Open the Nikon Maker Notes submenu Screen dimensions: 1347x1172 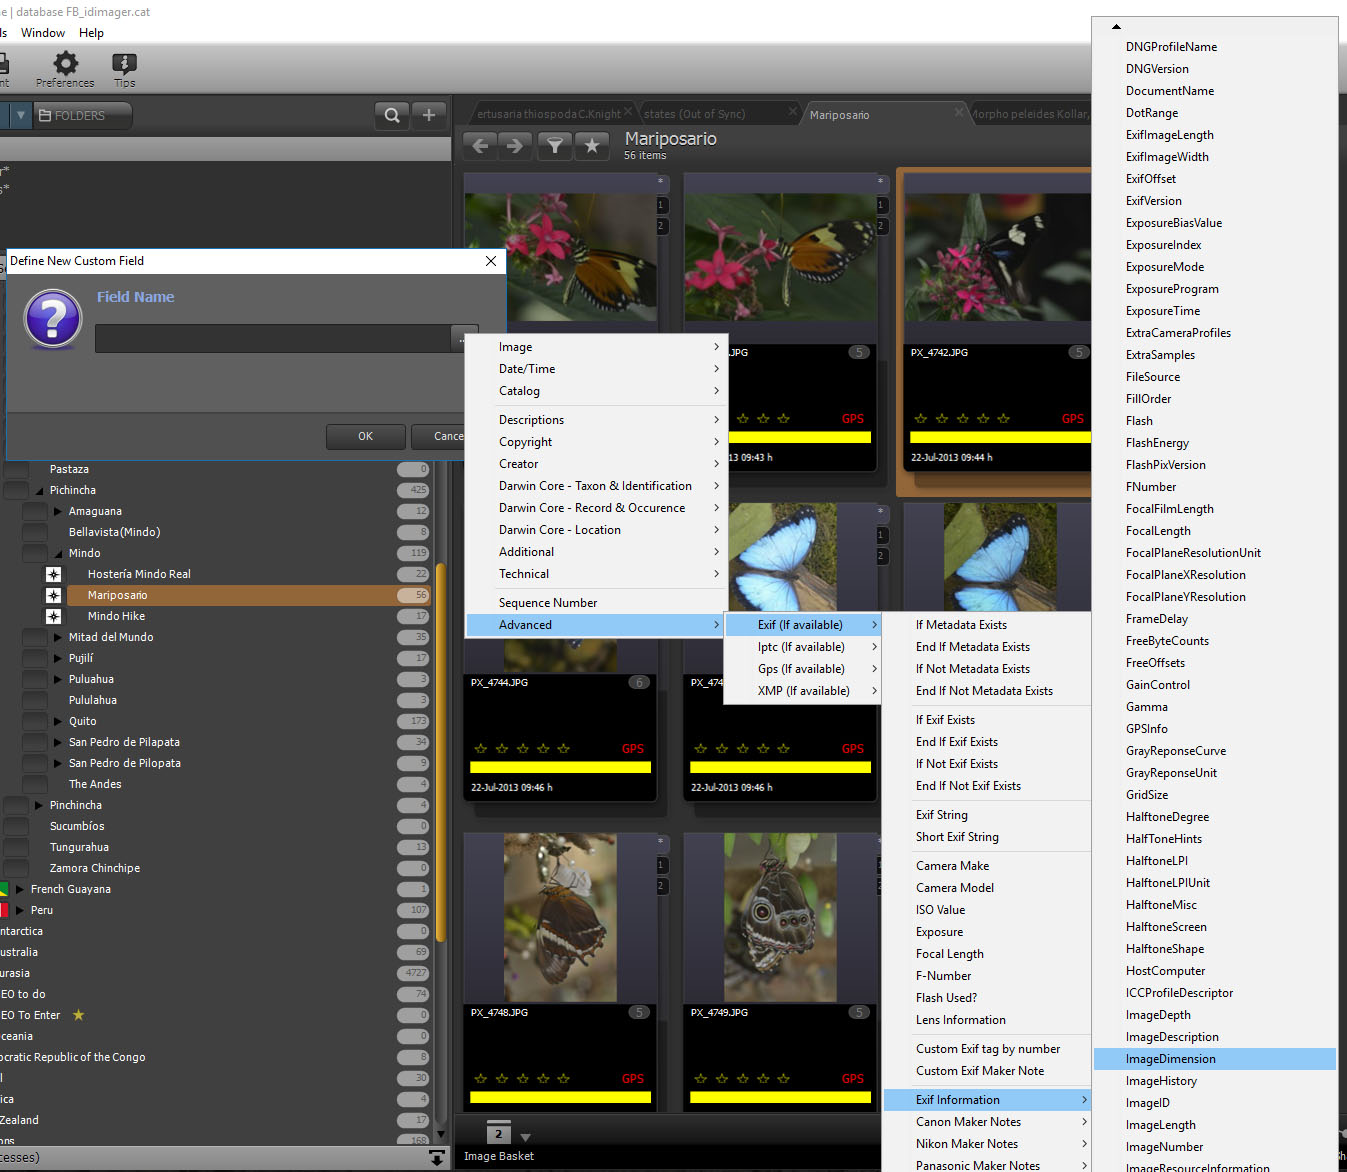(987, 1144)
